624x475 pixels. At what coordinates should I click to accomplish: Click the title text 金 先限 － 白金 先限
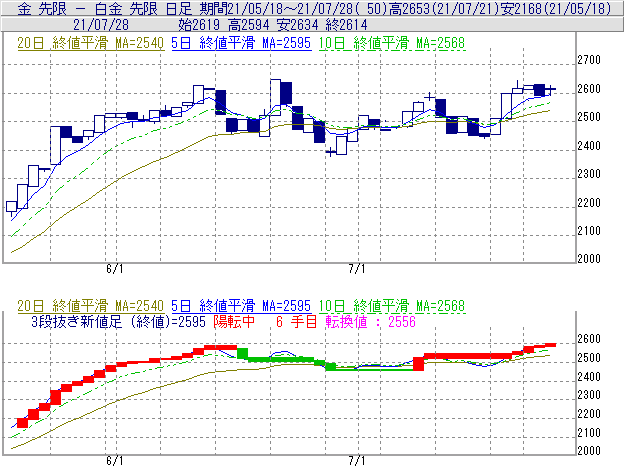[88, 9]
